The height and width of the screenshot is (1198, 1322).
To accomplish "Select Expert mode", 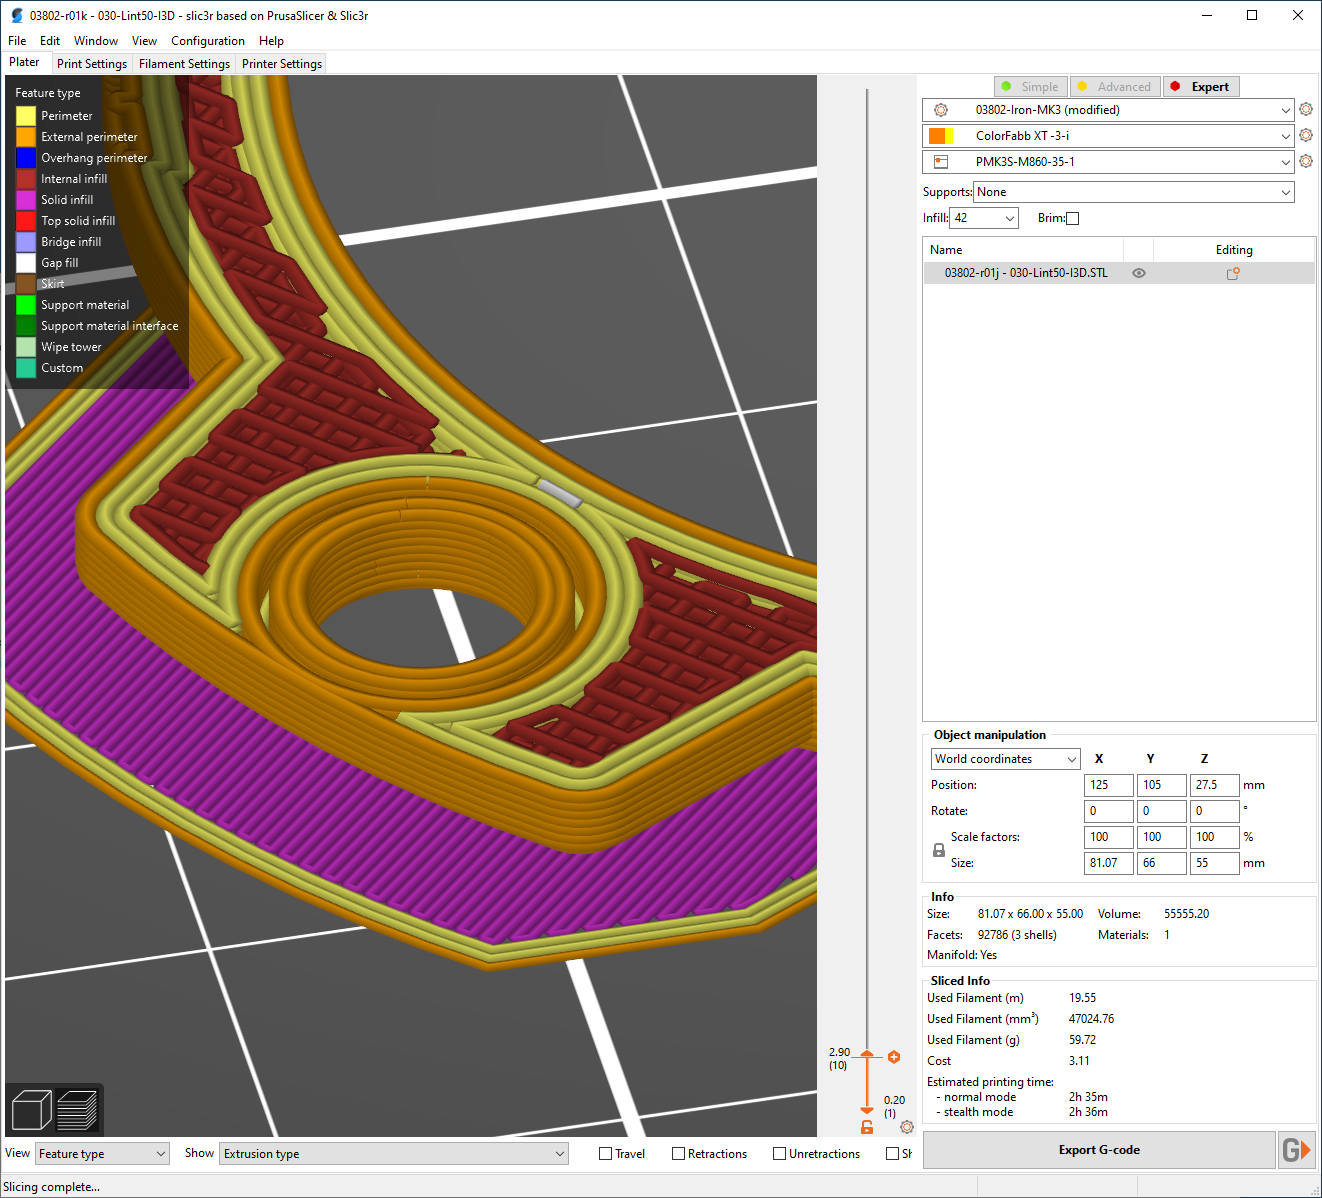I will point(1201,87).
